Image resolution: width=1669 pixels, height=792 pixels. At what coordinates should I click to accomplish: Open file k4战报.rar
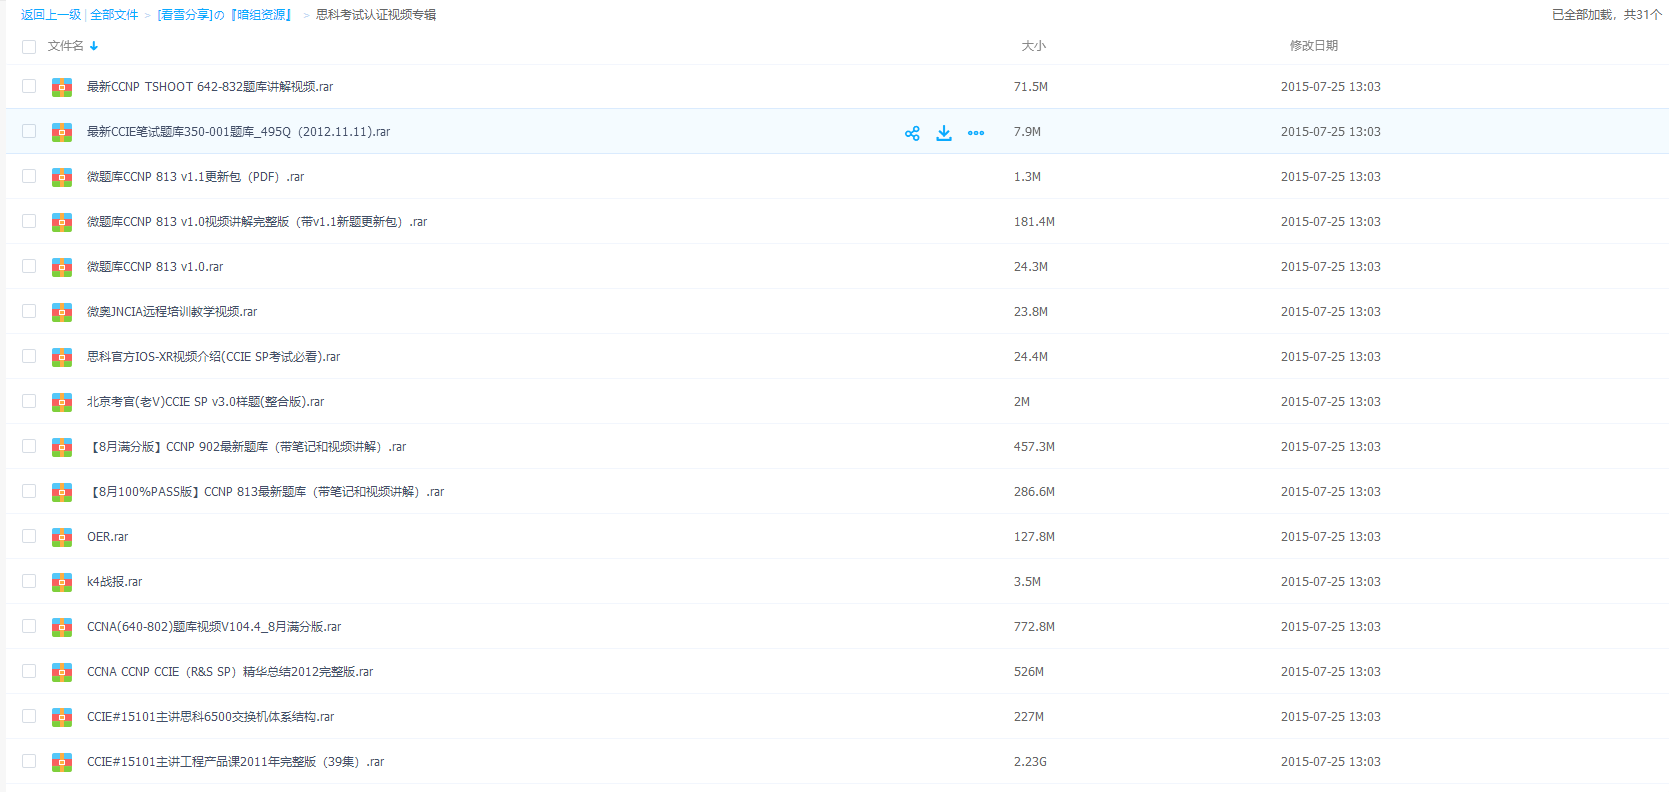[x=114, y=582]
